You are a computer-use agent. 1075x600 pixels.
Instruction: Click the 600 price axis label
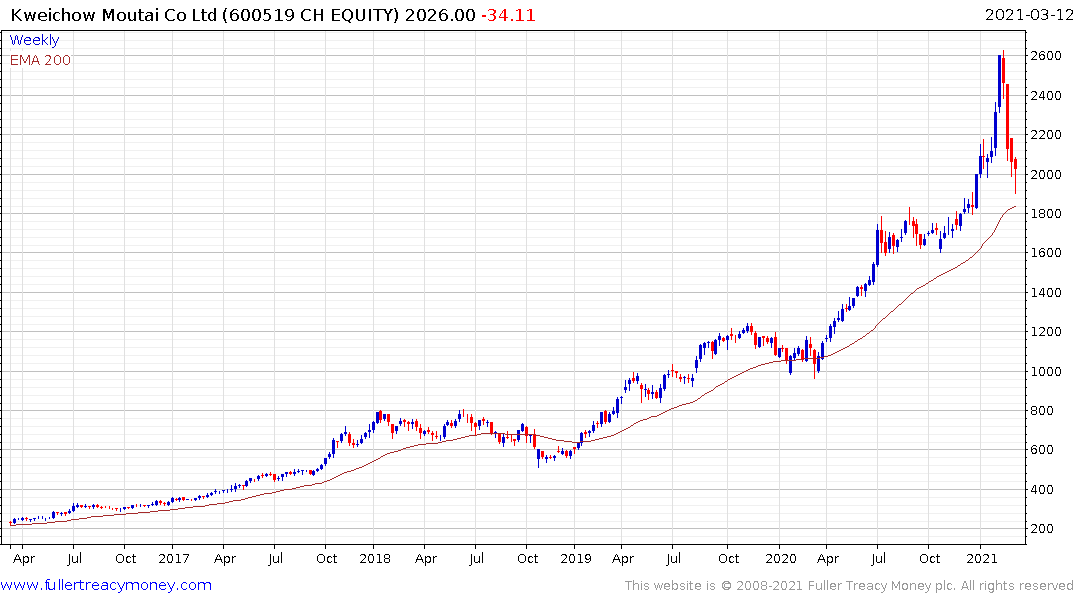pos(1042,450)
